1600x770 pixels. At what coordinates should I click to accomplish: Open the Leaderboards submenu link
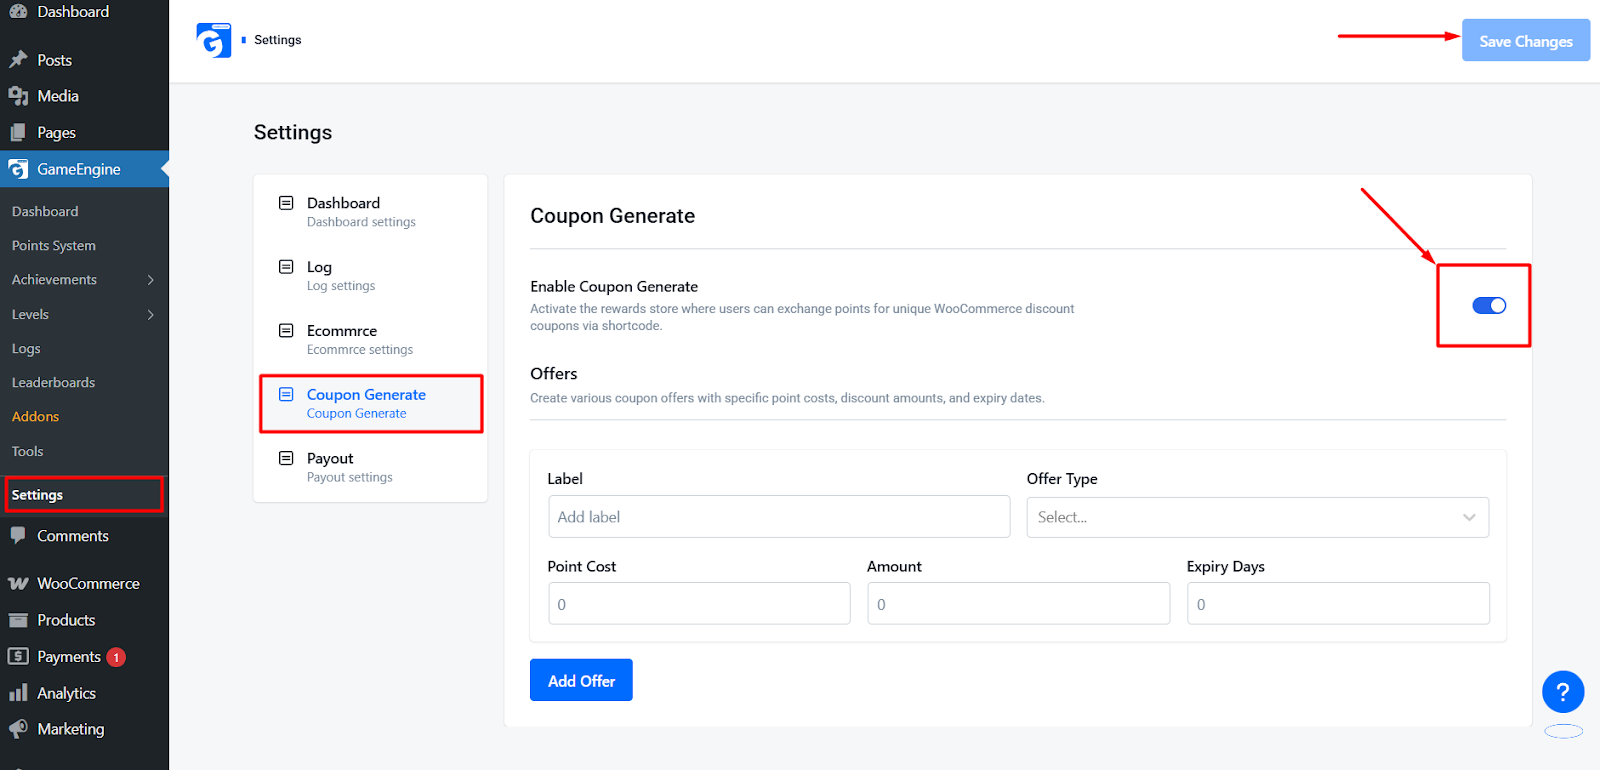click(54, 382)
